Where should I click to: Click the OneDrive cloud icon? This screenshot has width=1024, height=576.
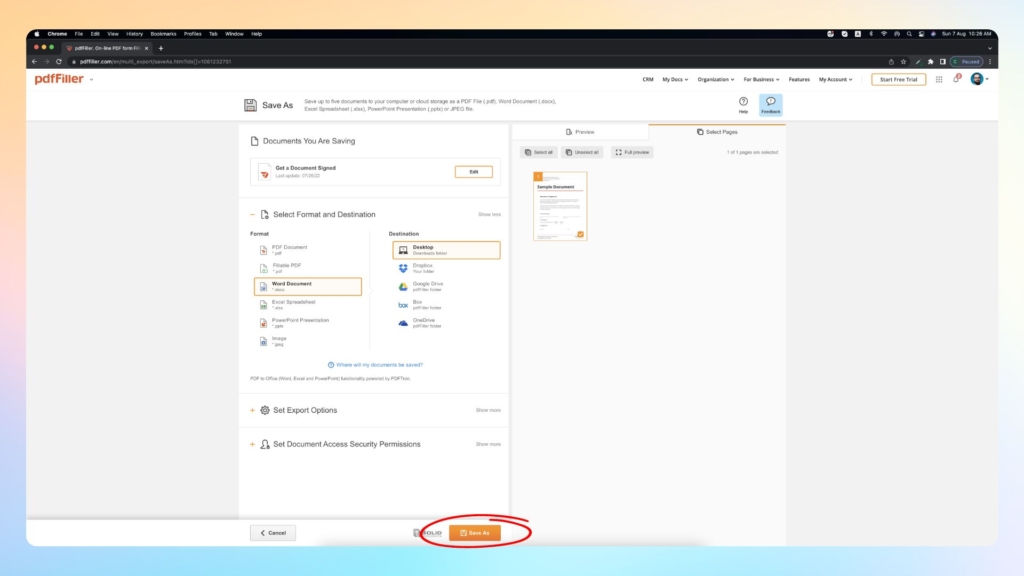[x=403, y=323]
